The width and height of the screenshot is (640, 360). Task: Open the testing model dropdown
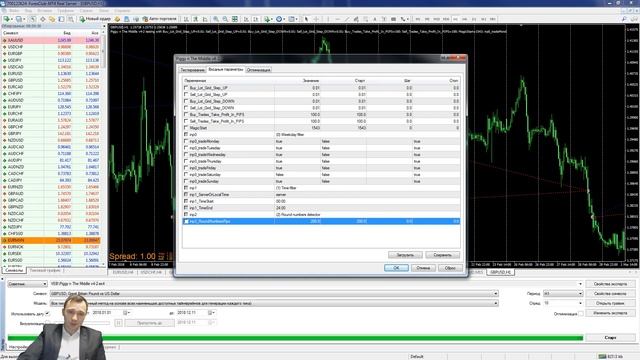[274, 303]
